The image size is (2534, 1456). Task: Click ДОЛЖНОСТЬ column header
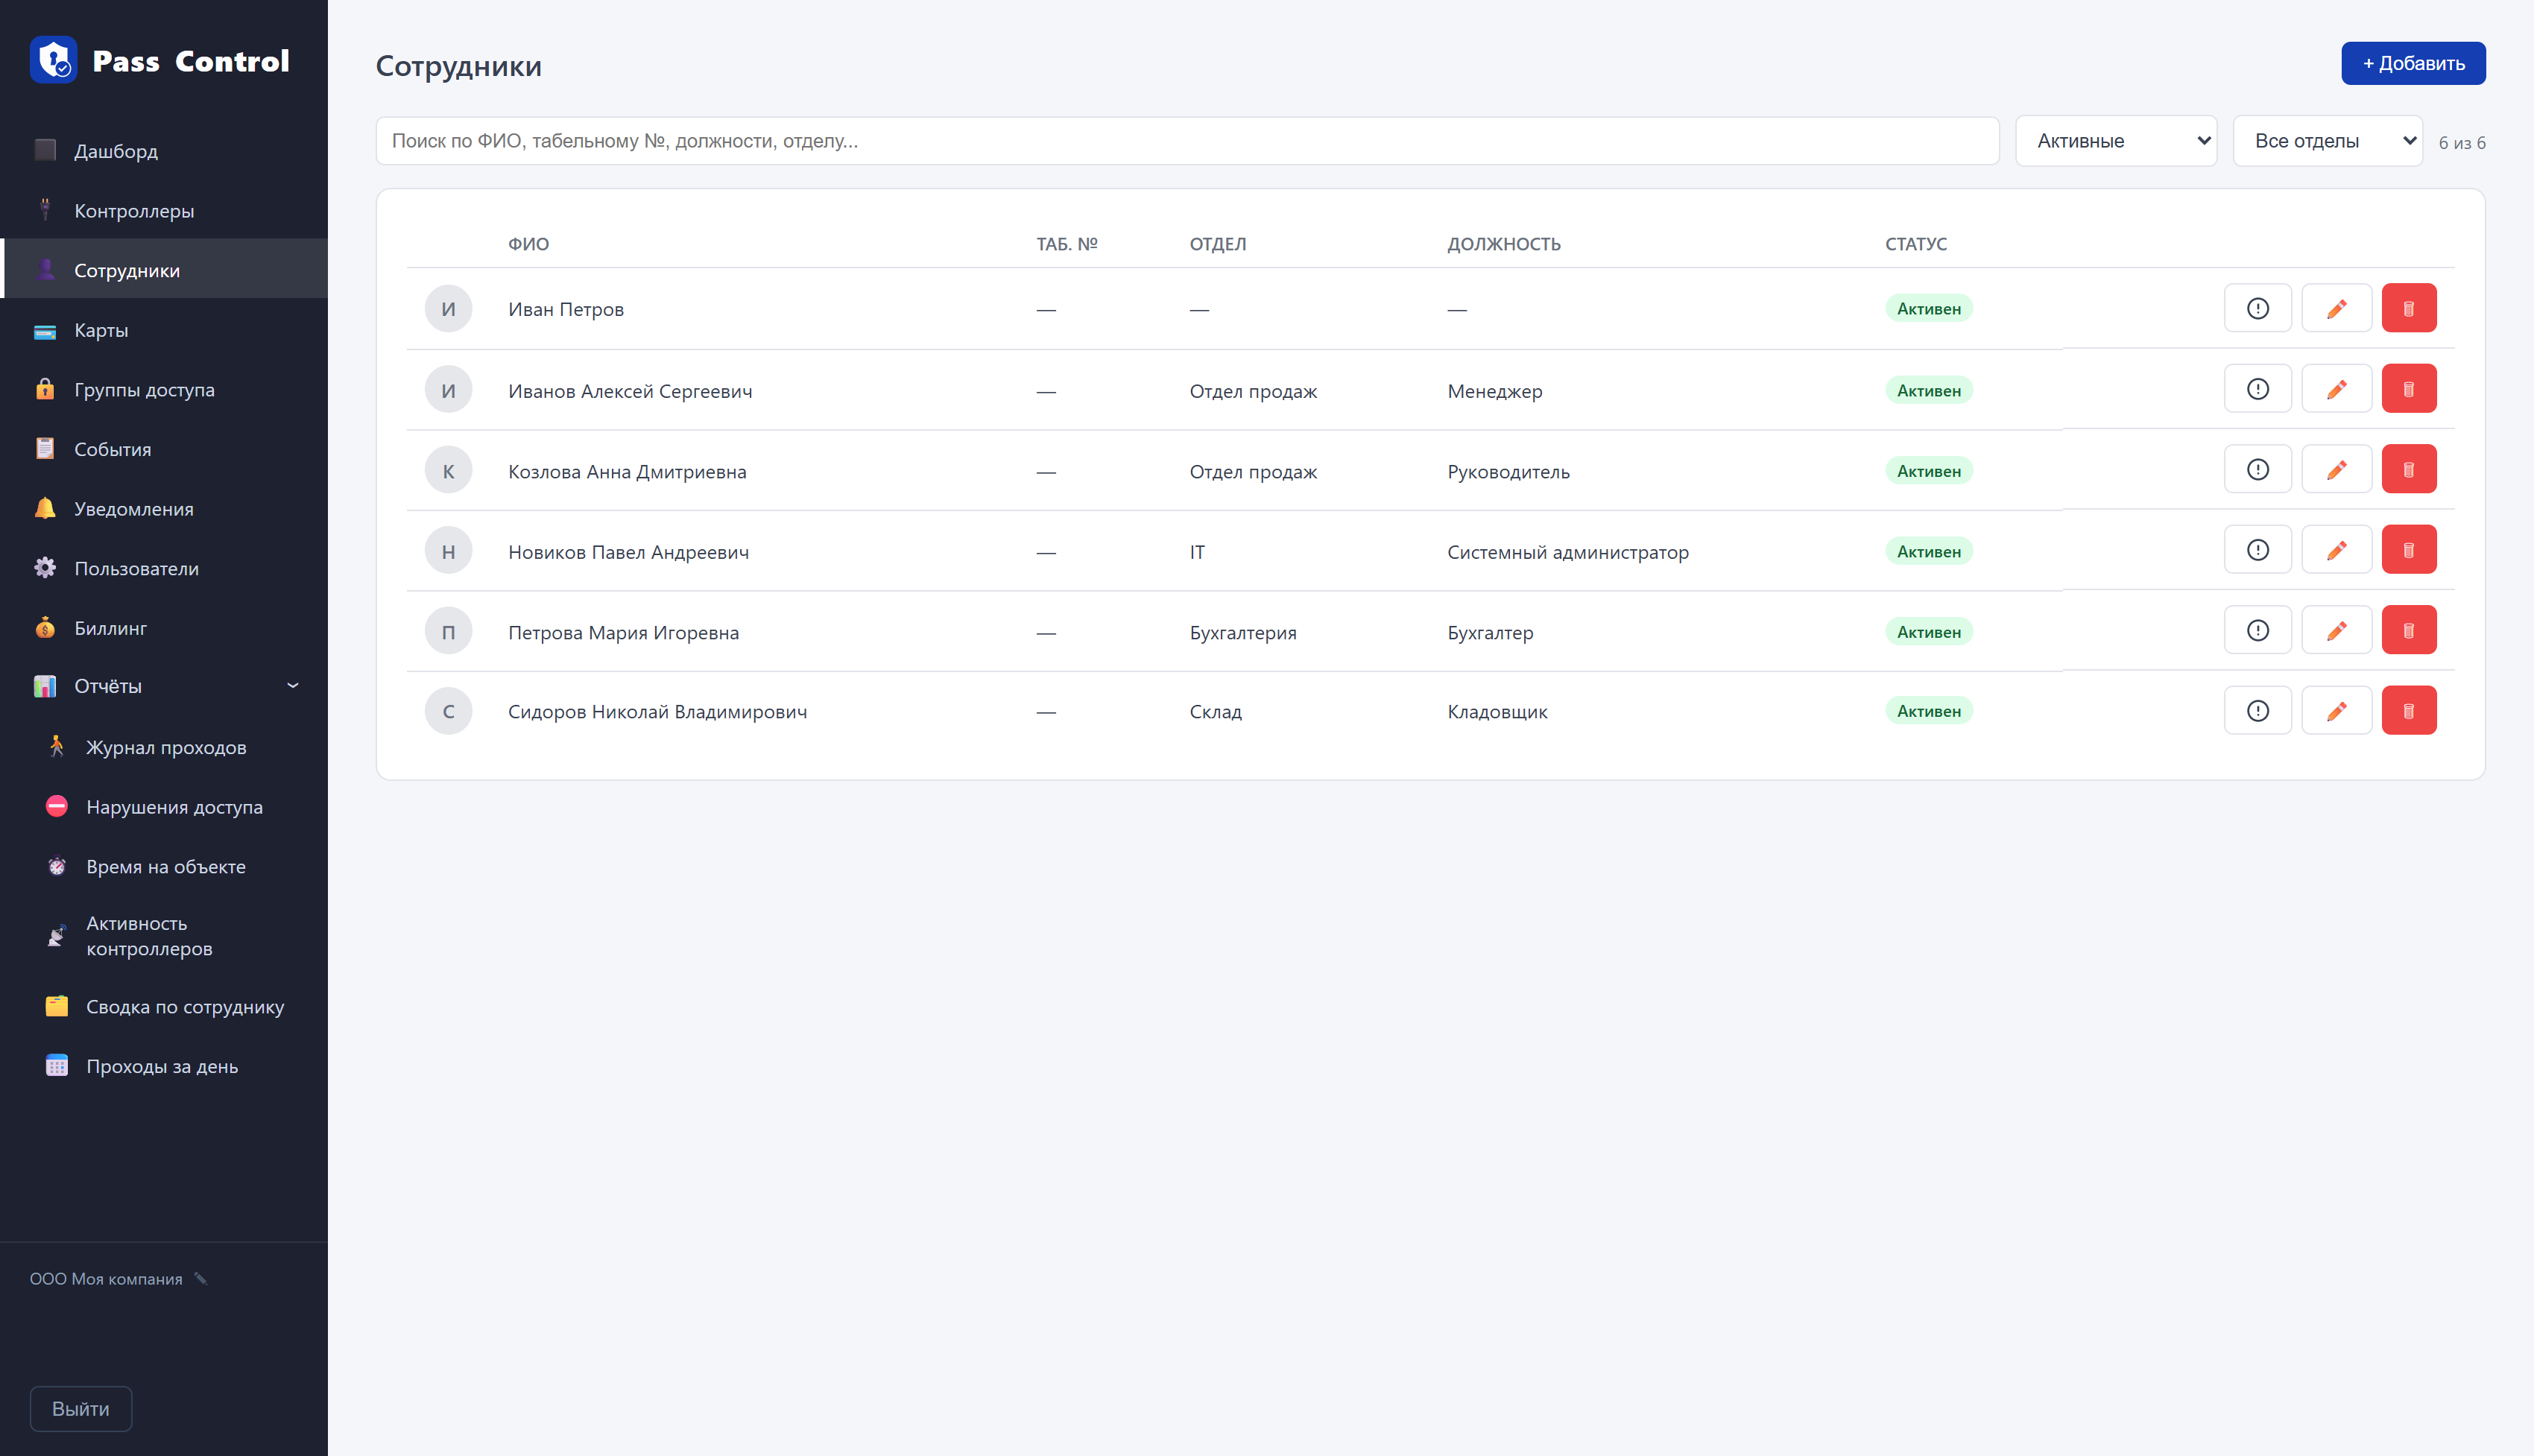click(1503, 244)
